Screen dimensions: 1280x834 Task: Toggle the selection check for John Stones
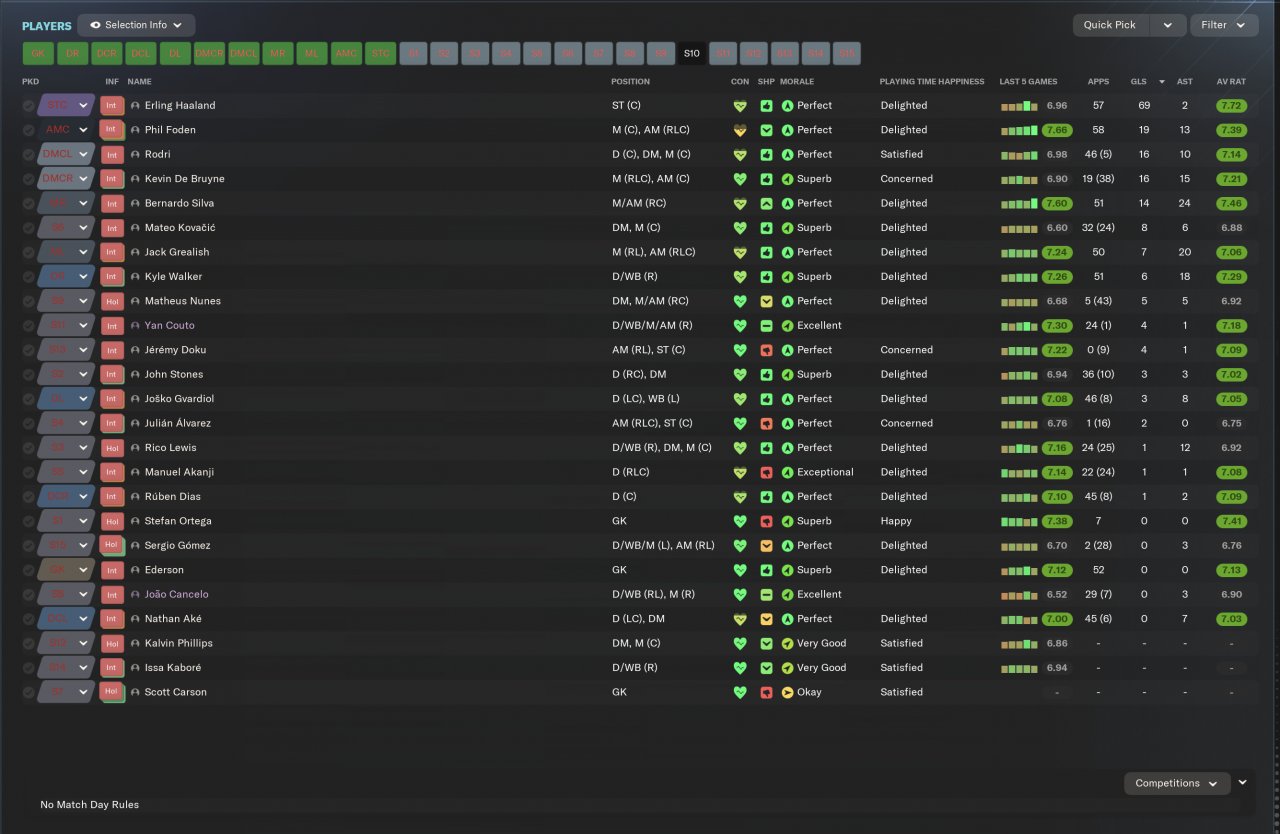[28, 374]
